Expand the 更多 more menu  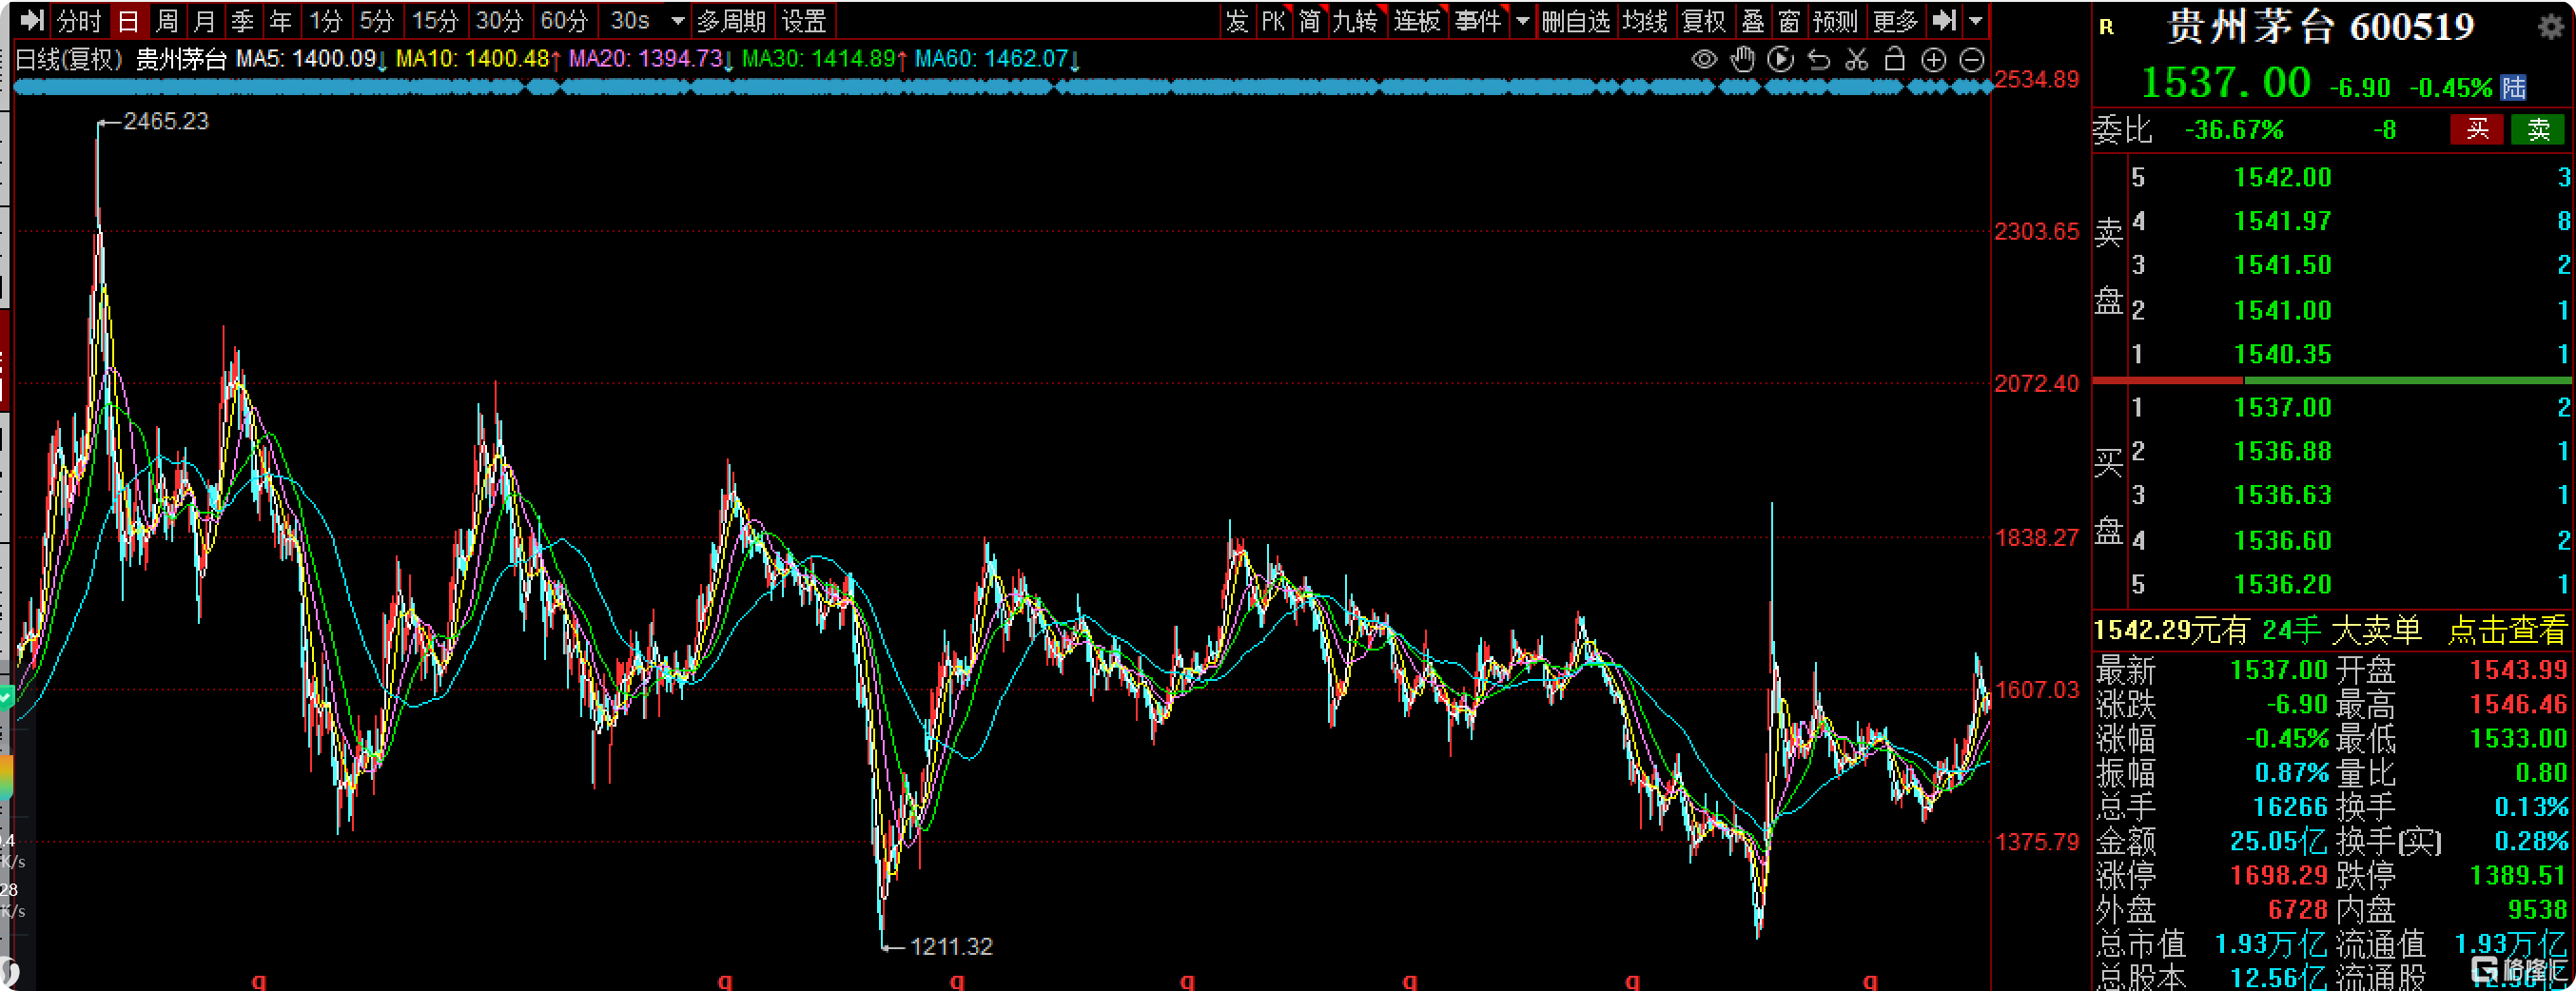click(x=1896, y=21)
